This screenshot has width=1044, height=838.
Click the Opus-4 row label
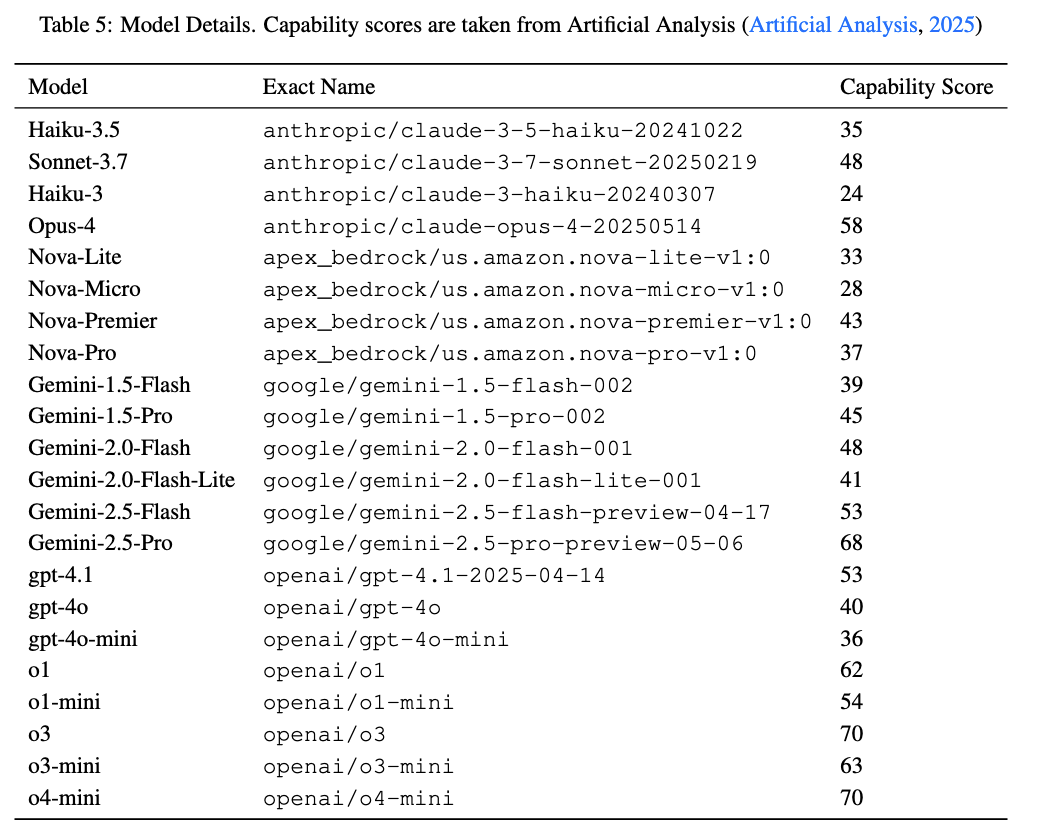tap(61, 226)
